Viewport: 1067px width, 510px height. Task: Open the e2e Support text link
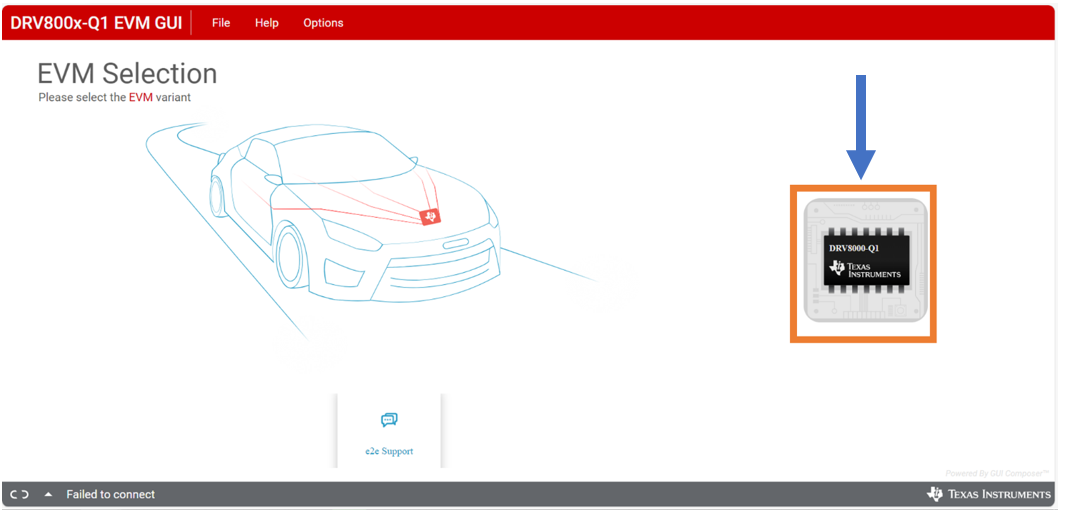(389, 451)
